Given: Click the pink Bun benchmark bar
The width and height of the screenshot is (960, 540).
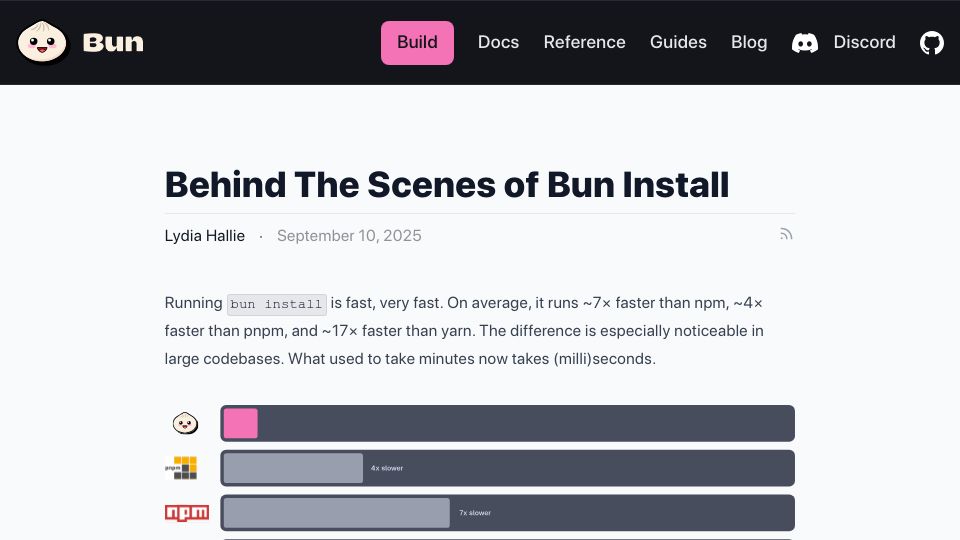Looking at the screenshot, I should pyautogui.click(x=241, y=423).
